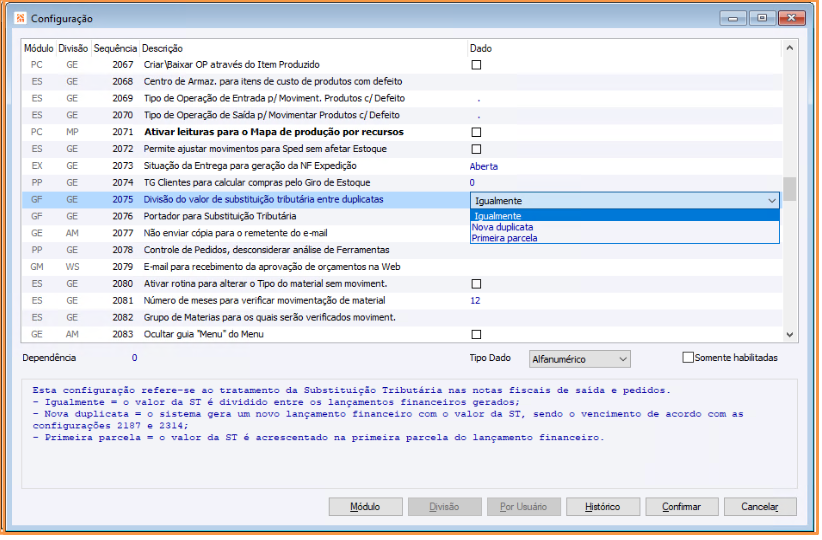Maximize the Configuração window
The width and height of the screenshot is (822, 540).
pyautogui.click(x=764, y=18)
